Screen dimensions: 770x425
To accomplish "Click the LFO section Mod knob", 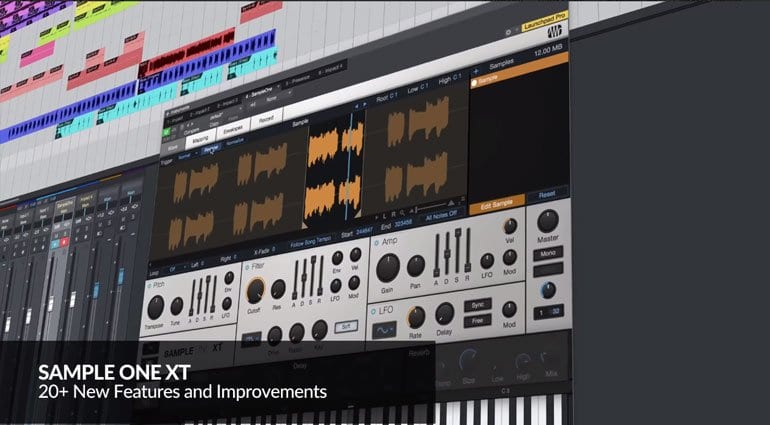I will 509,310.
